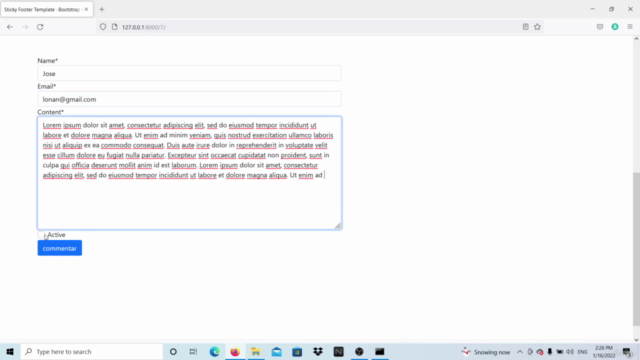The width and height of the screenshot is (640, 360).
Task: Open the OBS Studio taskbar icon
Action: [x=359, y=351]
